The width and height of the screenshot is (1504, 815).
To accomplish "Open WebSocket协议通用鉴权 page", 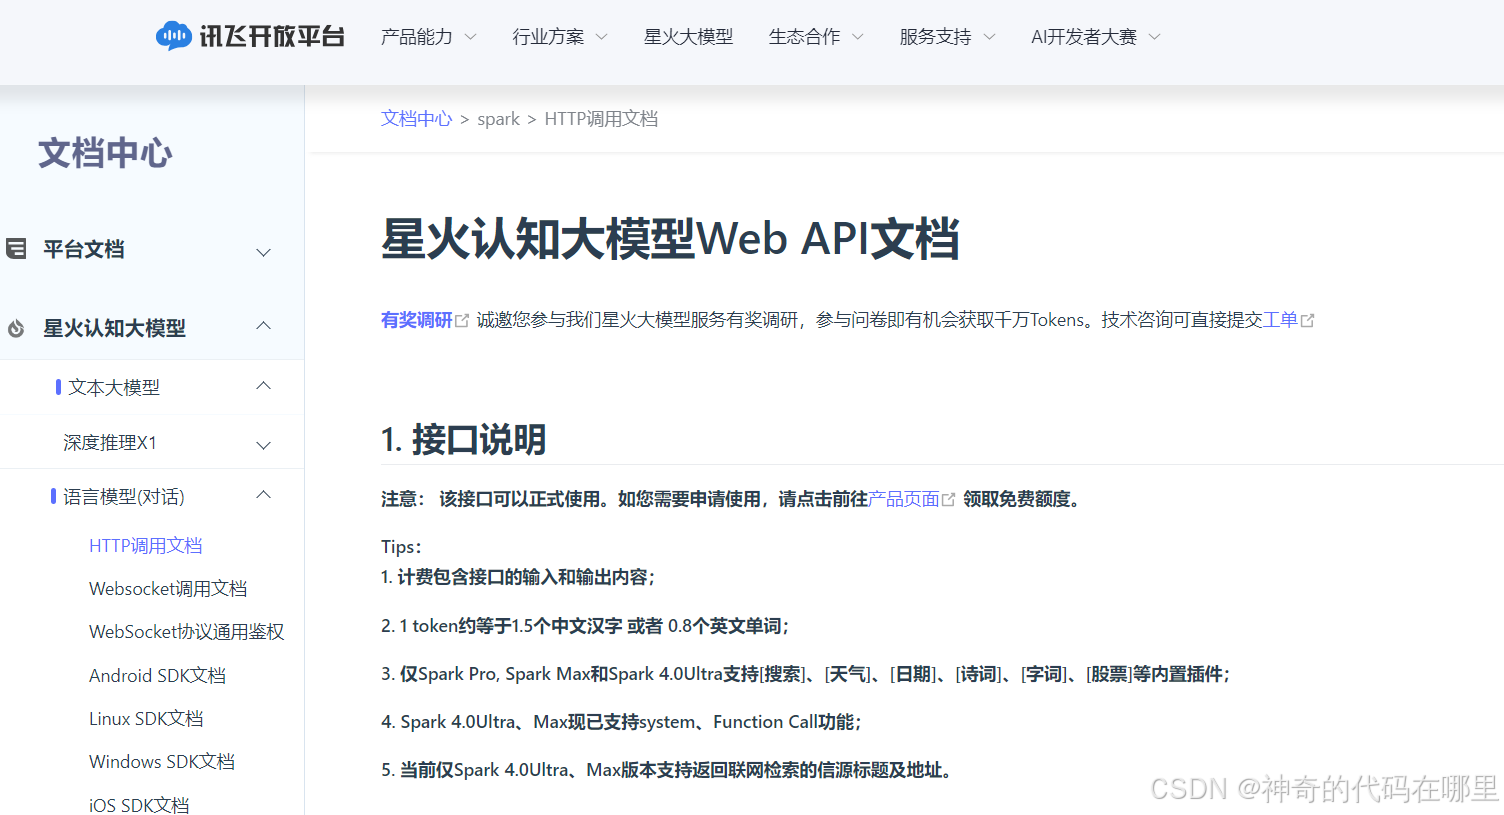I will (187, 631).
